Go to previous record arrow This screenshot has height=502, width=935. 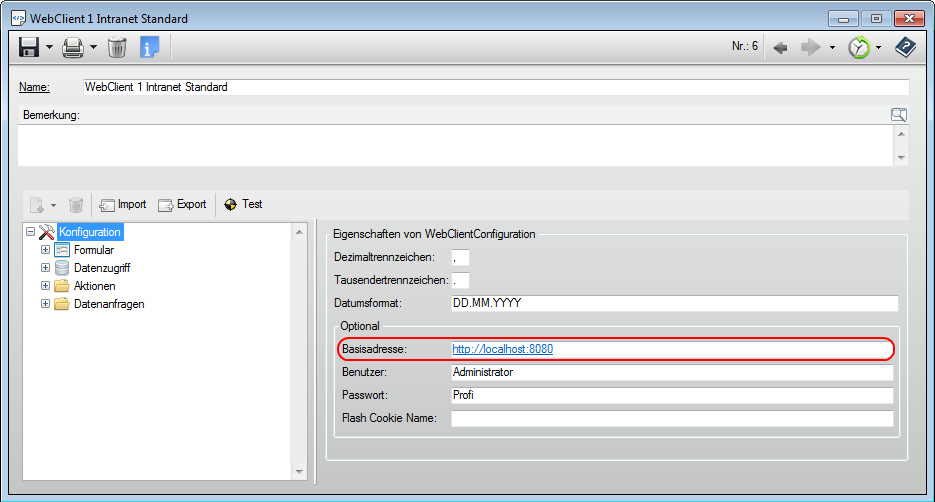tap(781, 47)
